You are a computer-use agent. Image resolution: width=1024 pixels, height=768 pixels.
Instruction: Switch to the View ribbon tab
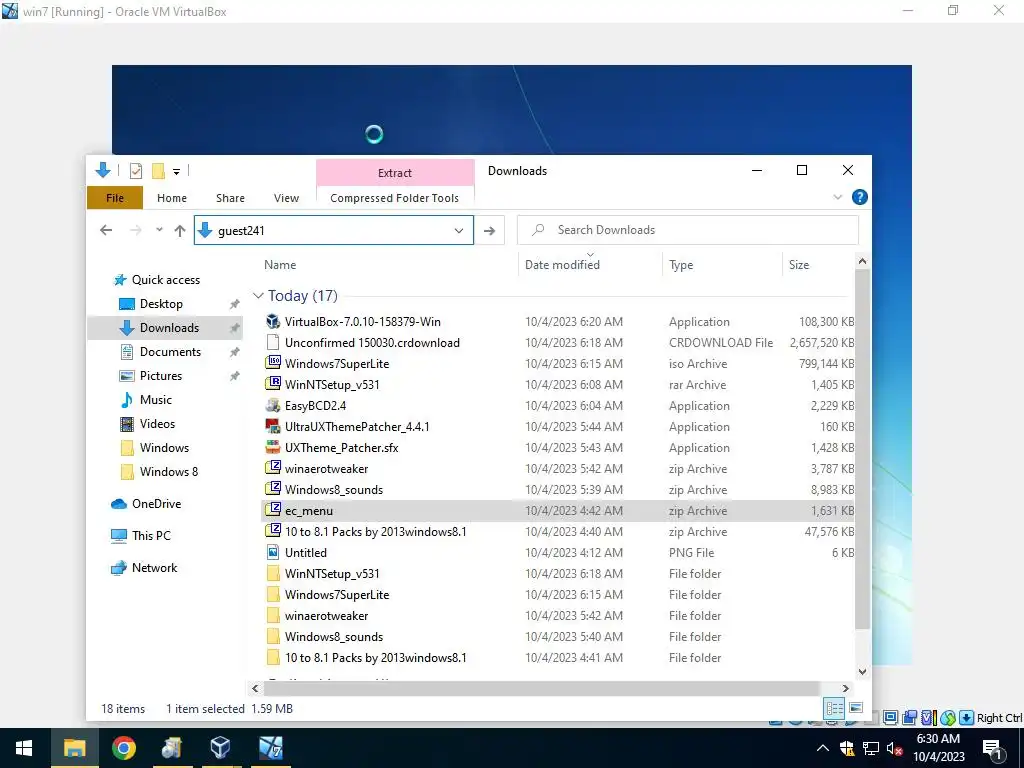pos(286,198)
